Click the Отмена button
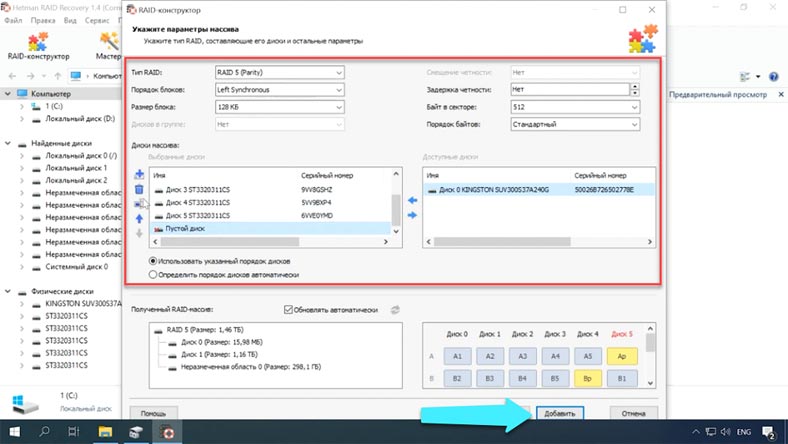Viewport: 788px width, 444px height. tap(626, 412)
